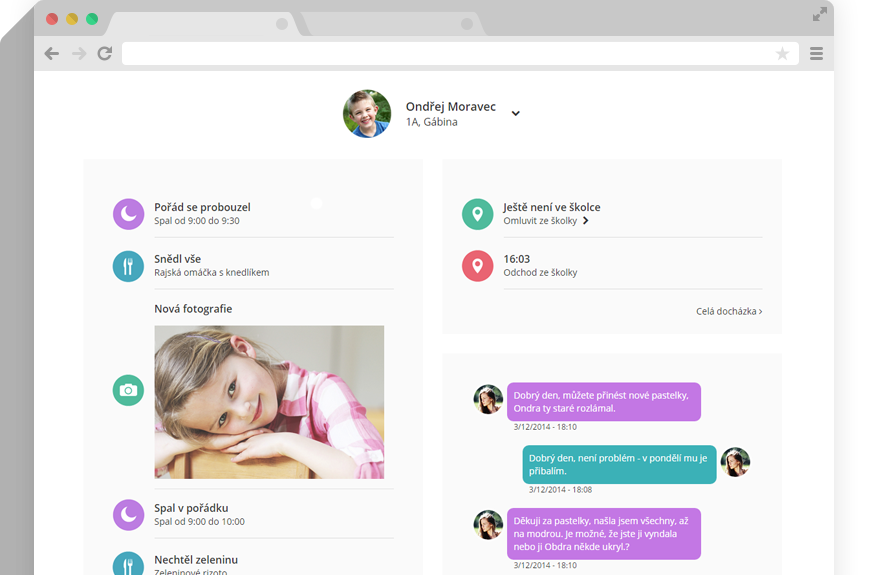Click teacher avatar beside Děkuji za pastelky message
Screen dimensions: 883x575
point(488,525)
